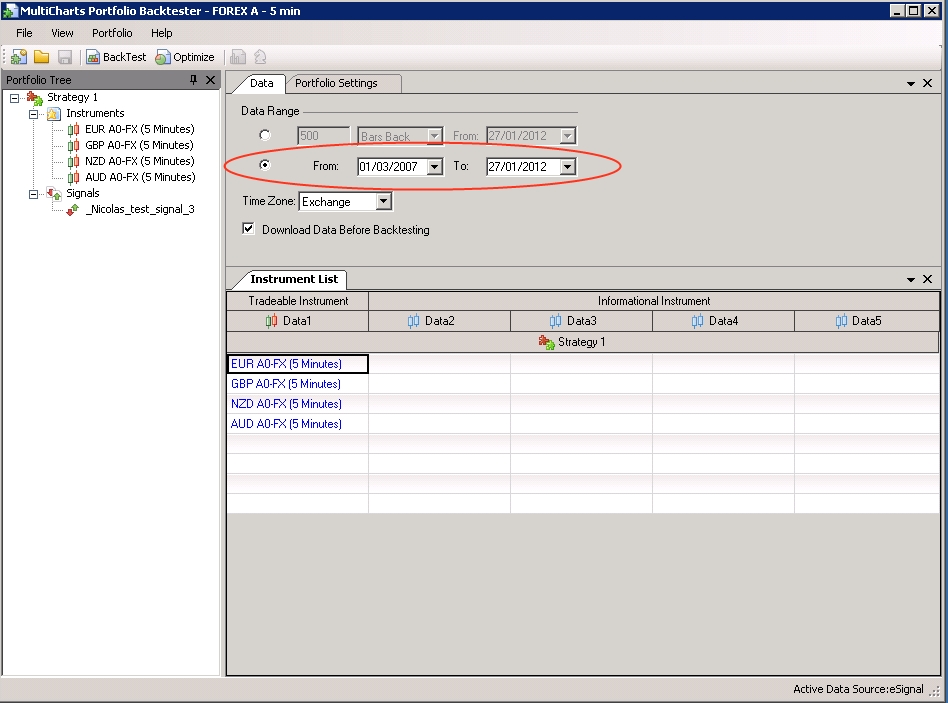The height and width of the screenshot is (703, 948).
Task: Open the File menu
Action: point(24,33)
